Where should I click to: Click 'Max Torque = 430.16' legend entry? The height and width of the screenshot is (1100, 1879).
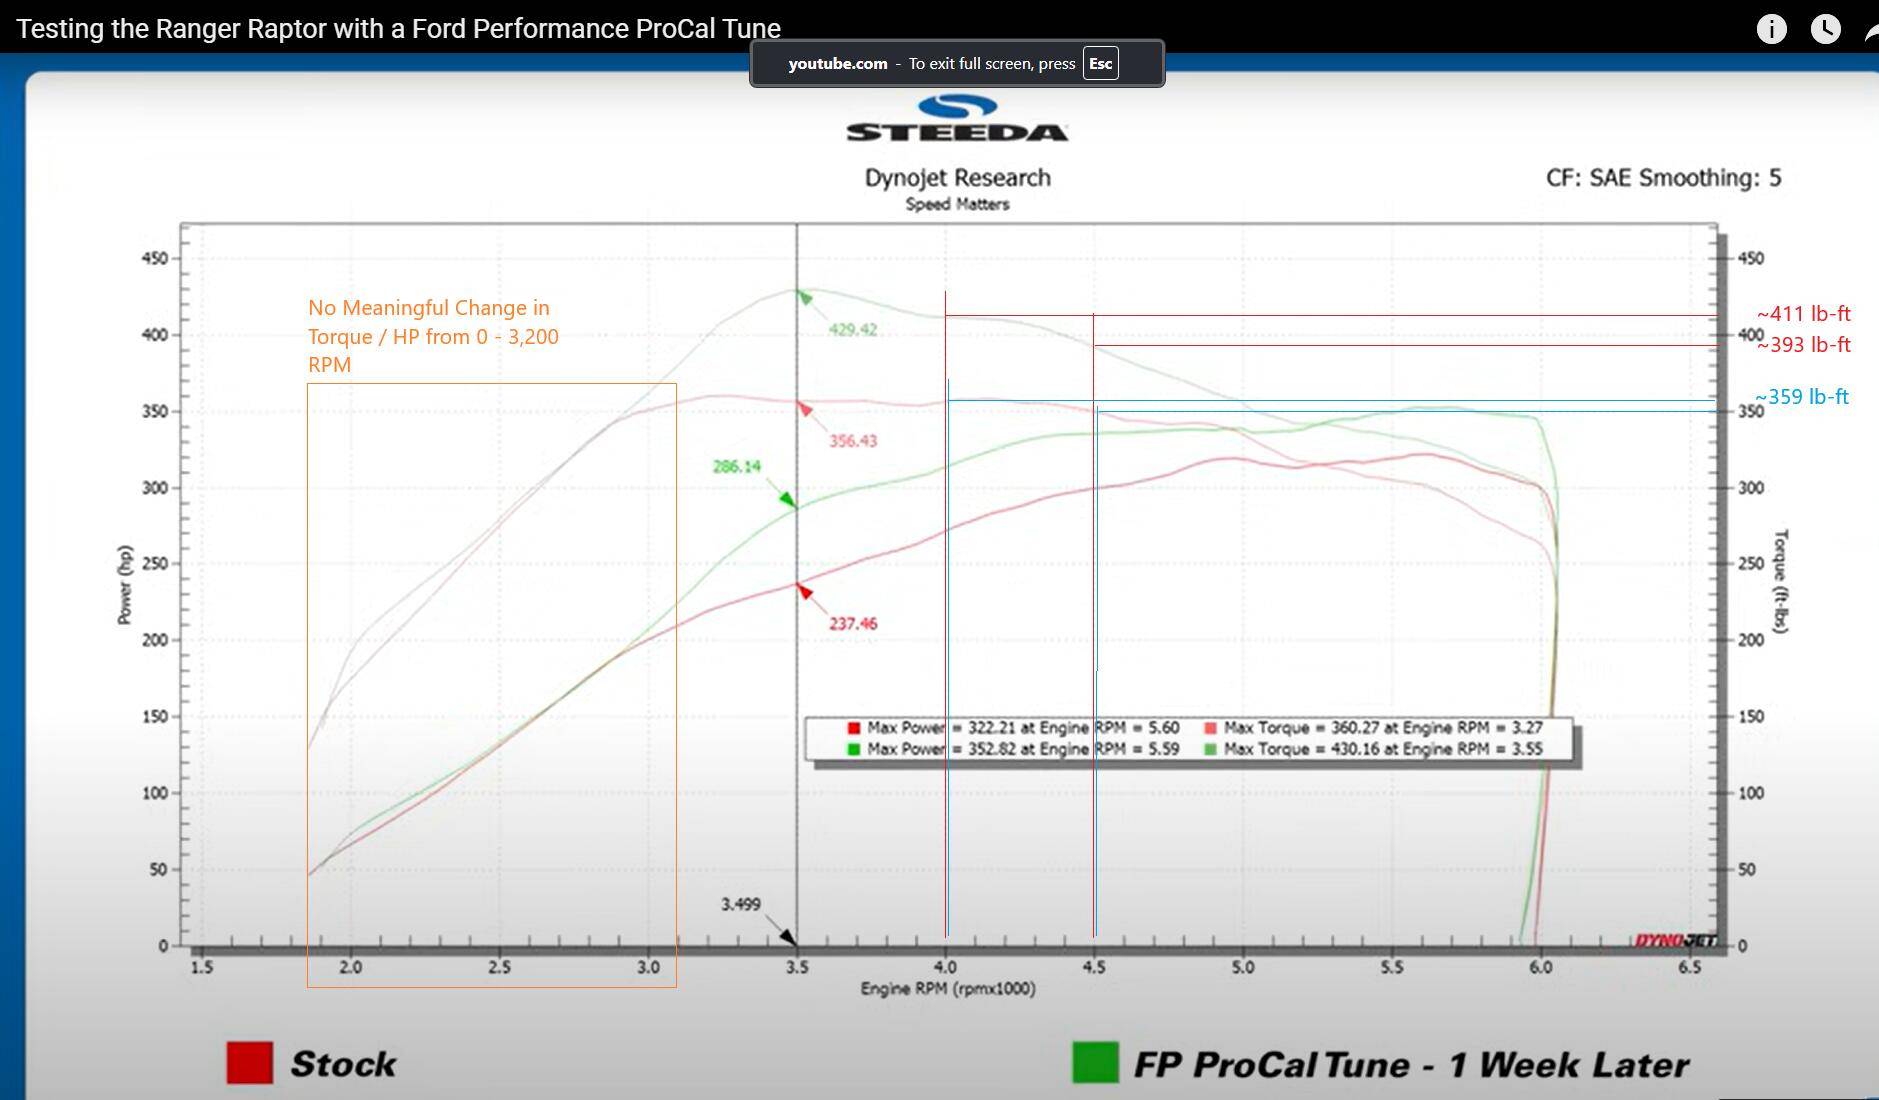[1374, 749]
